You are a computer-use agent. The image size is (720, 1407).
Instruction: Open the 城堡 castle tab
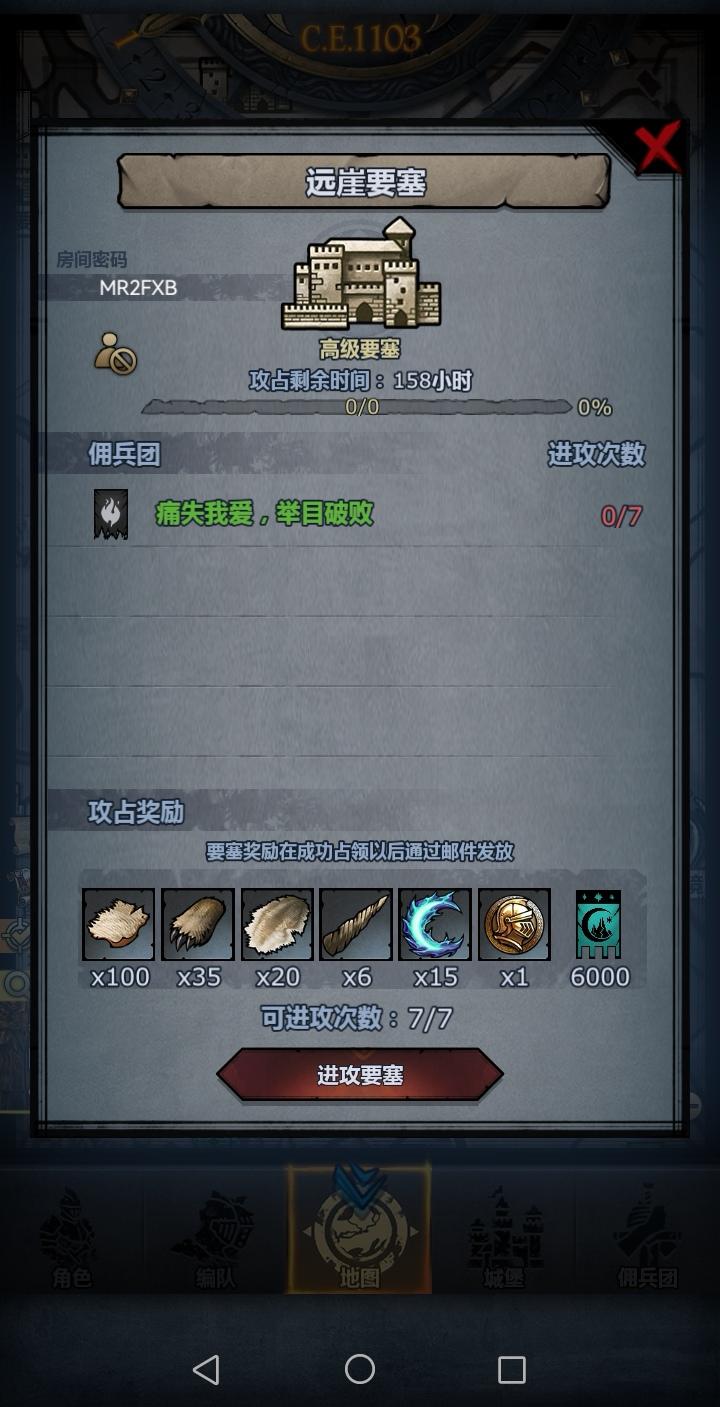504,1236
